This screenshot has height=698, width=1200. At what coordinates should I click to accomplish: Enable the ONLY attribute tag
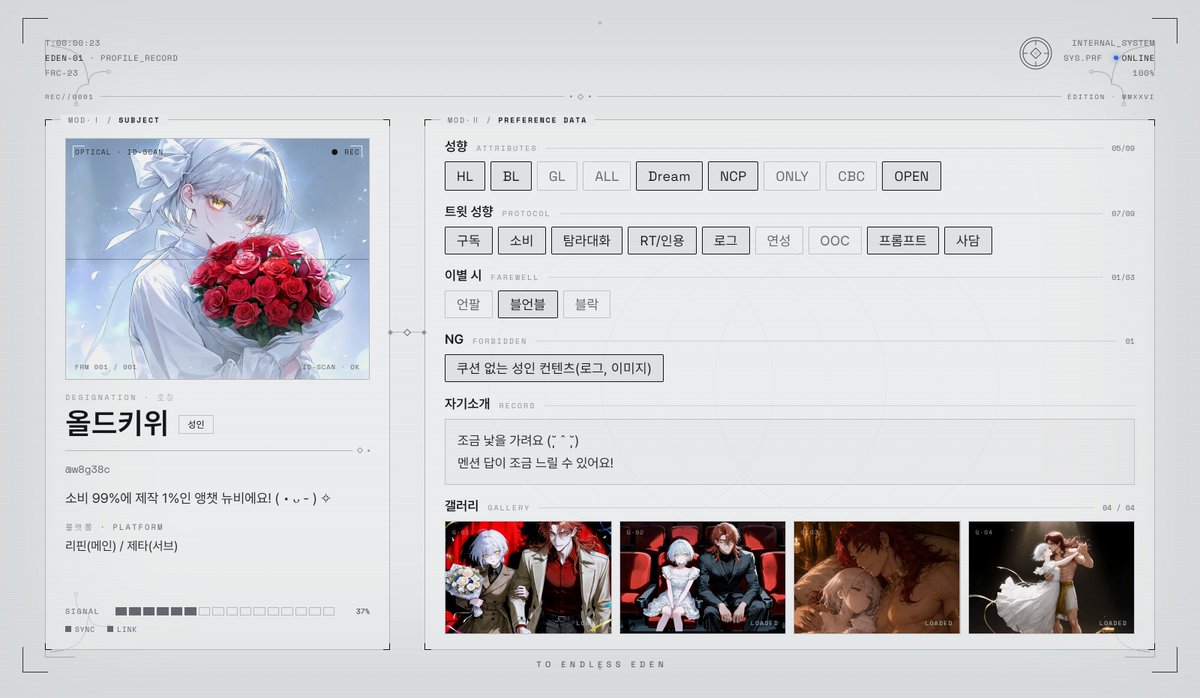tap(792, 176)
